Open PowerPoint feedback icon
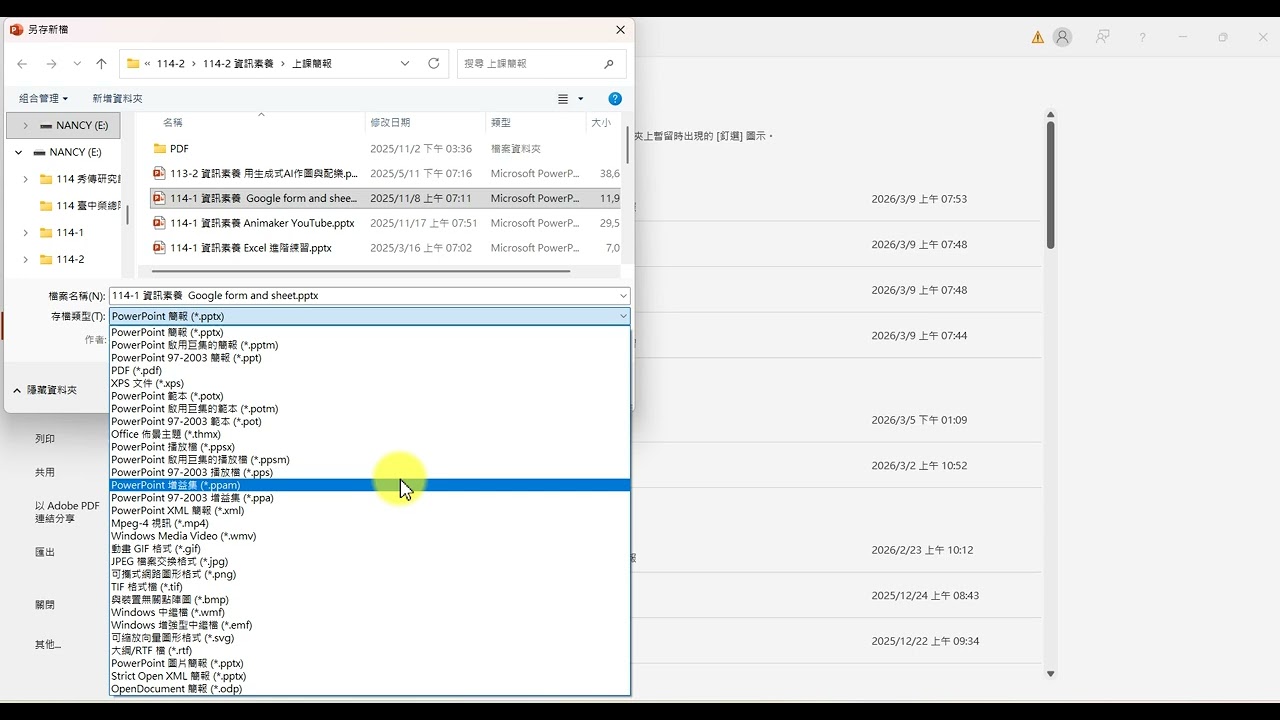Viewport: 1280px width, 720px height. [x=1103, y=37]
